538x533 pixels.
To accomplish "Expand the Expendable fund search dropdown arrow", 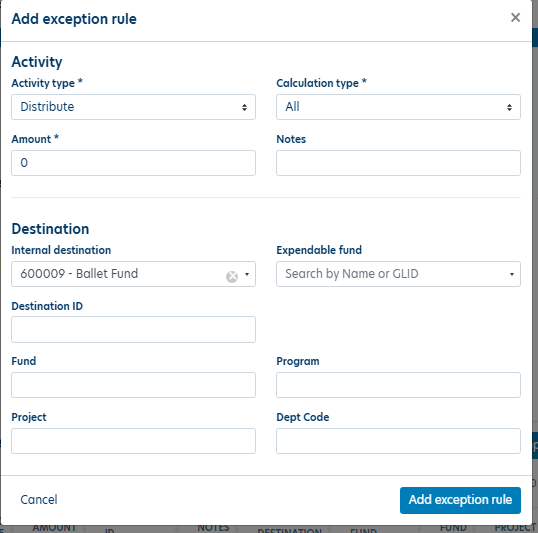I will pyautogui.click(x=512, y=274).
